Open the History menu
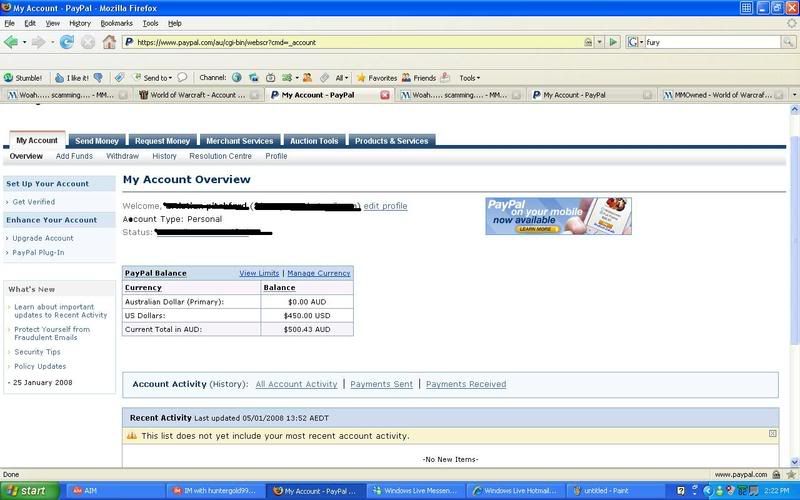The image size is (800, 500). [x=80, y=23]
